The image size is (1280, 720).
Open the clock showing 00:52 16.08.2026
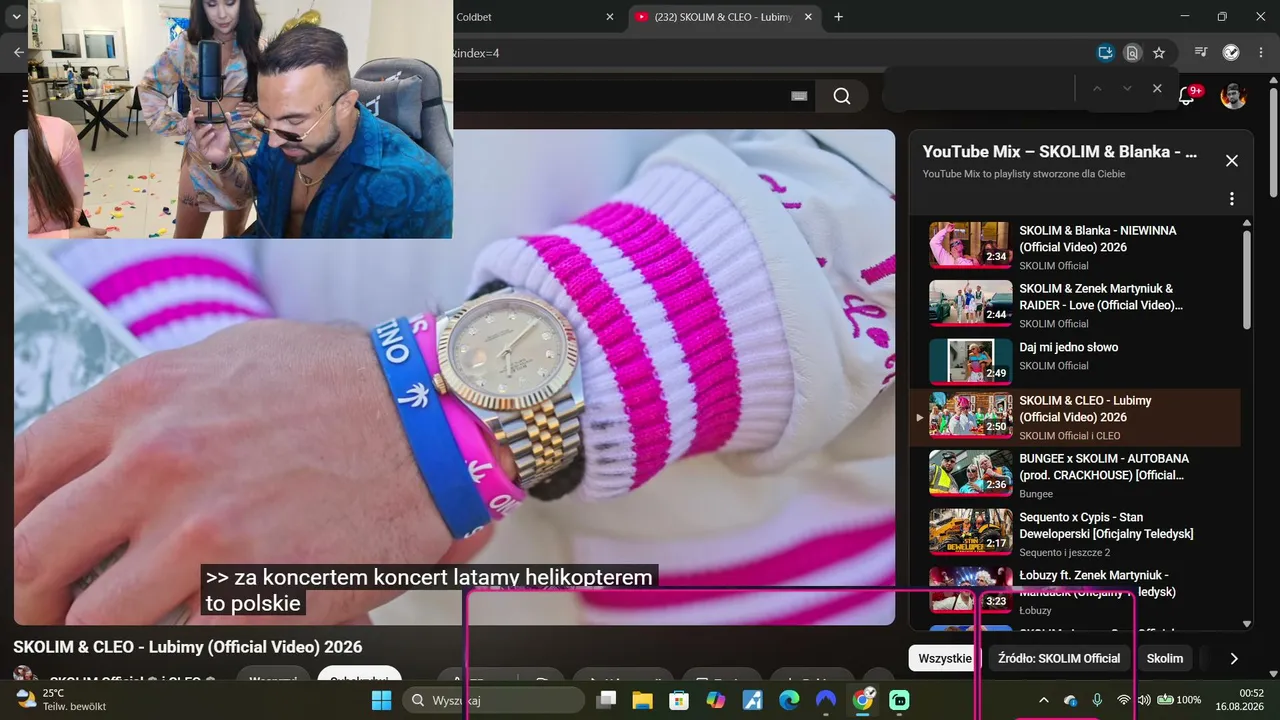click(1239, 700)
